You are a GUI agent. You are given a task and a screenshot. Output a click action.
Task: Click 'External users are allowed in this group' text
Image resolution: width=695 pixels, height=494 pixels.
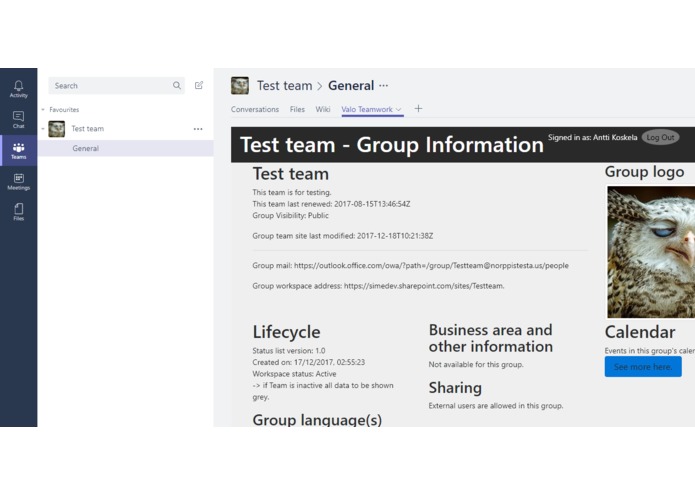[x=496, y=405]
